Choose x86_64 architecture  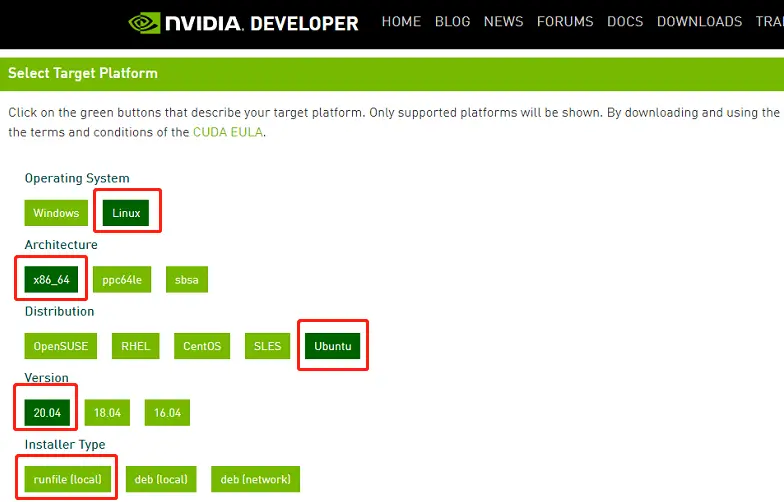52,280
